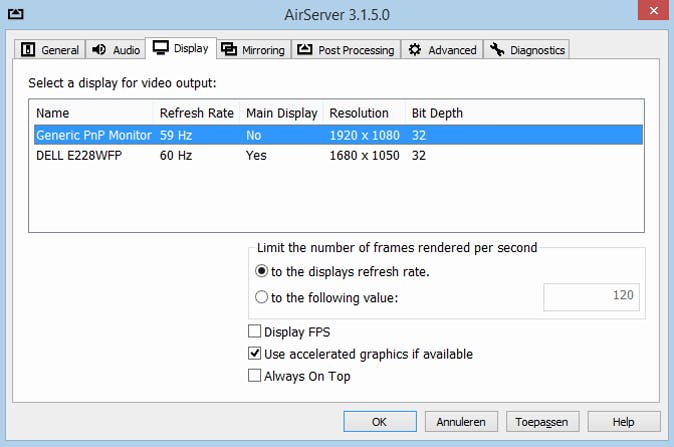Click the OK button

[x=380, y=422]
